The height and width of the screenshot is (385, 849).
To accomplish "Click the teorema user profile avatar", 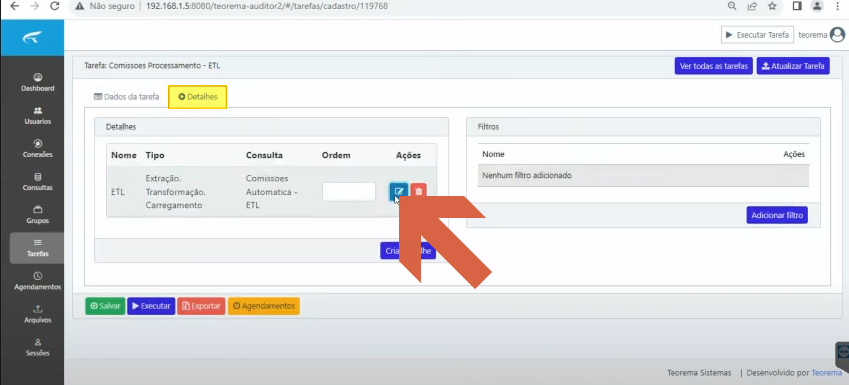I will coord(837,35).
